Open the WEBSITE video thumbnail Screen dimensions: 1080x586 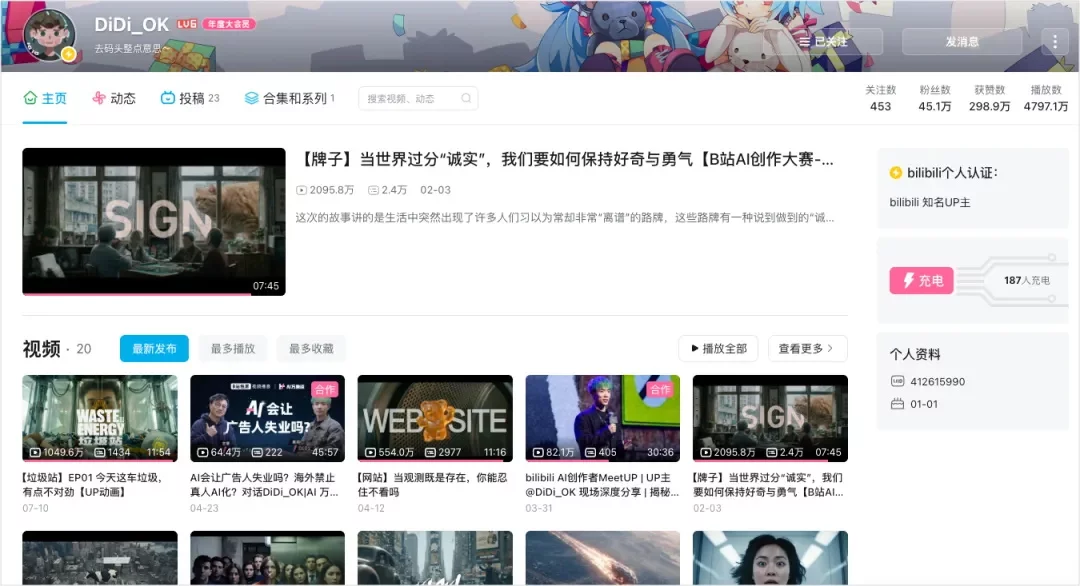click(x=435, y=418)
